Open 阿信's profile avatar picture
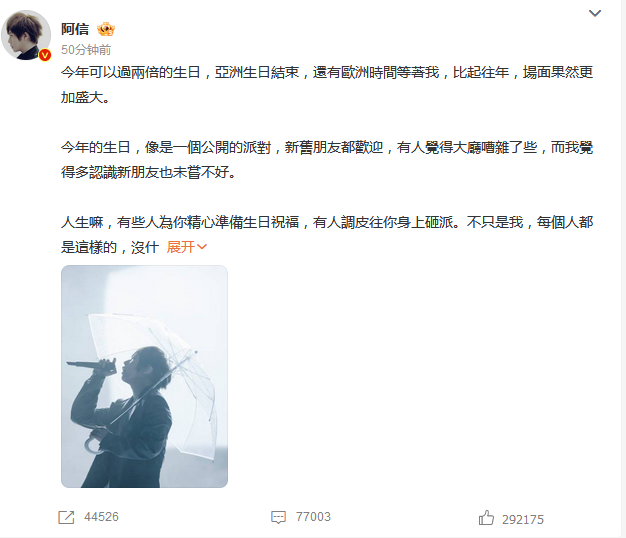This screenshot has width=626, height=538. coord(26,35)
